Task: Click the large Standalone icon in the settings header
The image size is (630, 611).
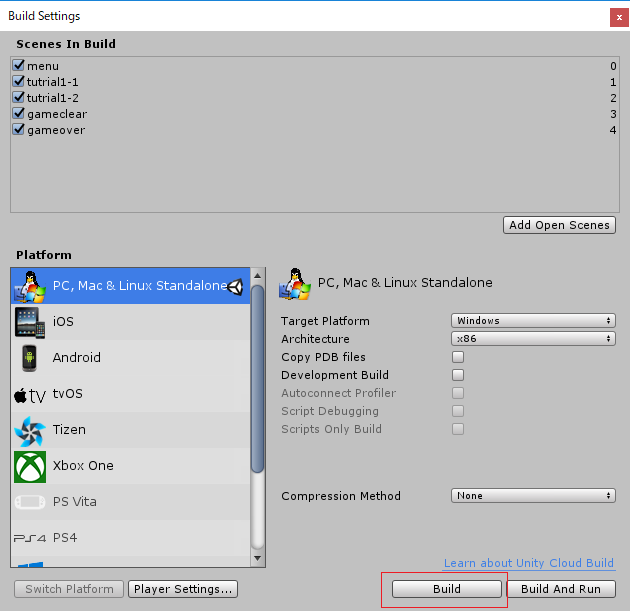Action: click(295, 284)
